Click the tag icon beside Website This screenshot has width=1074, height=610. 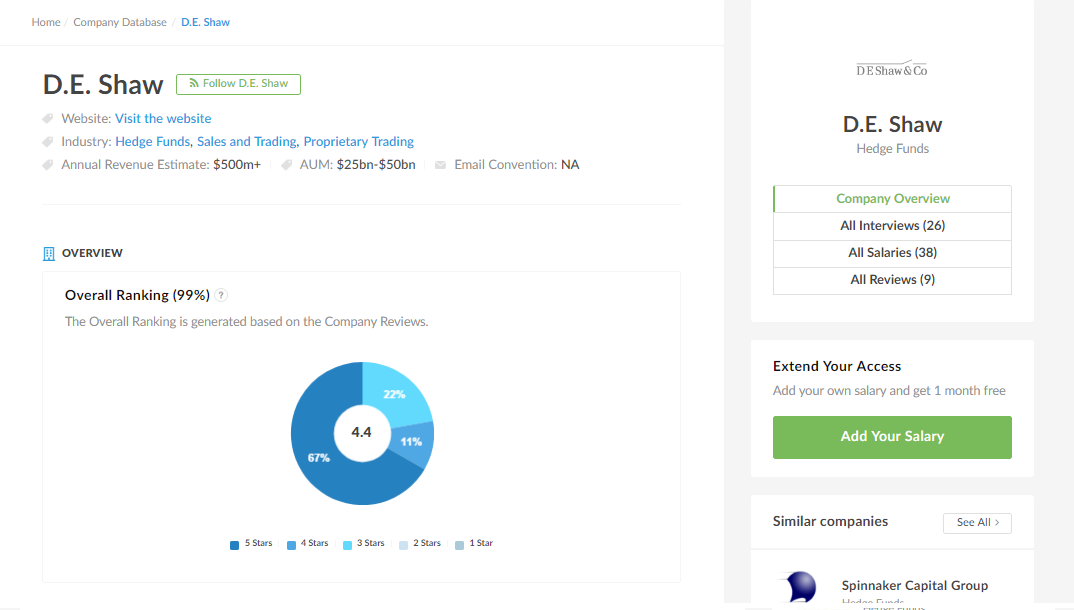click(x=48, y=118)
